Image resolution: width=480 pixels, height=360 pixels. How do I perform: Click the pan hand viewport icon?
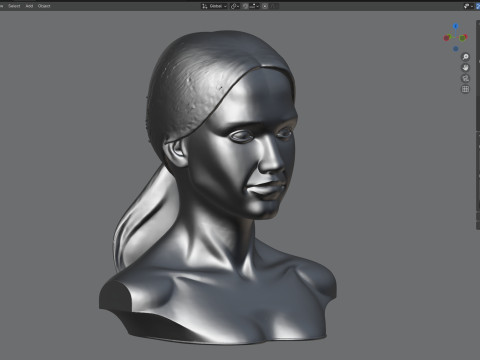pyautogui.click(x=465, y=68)
